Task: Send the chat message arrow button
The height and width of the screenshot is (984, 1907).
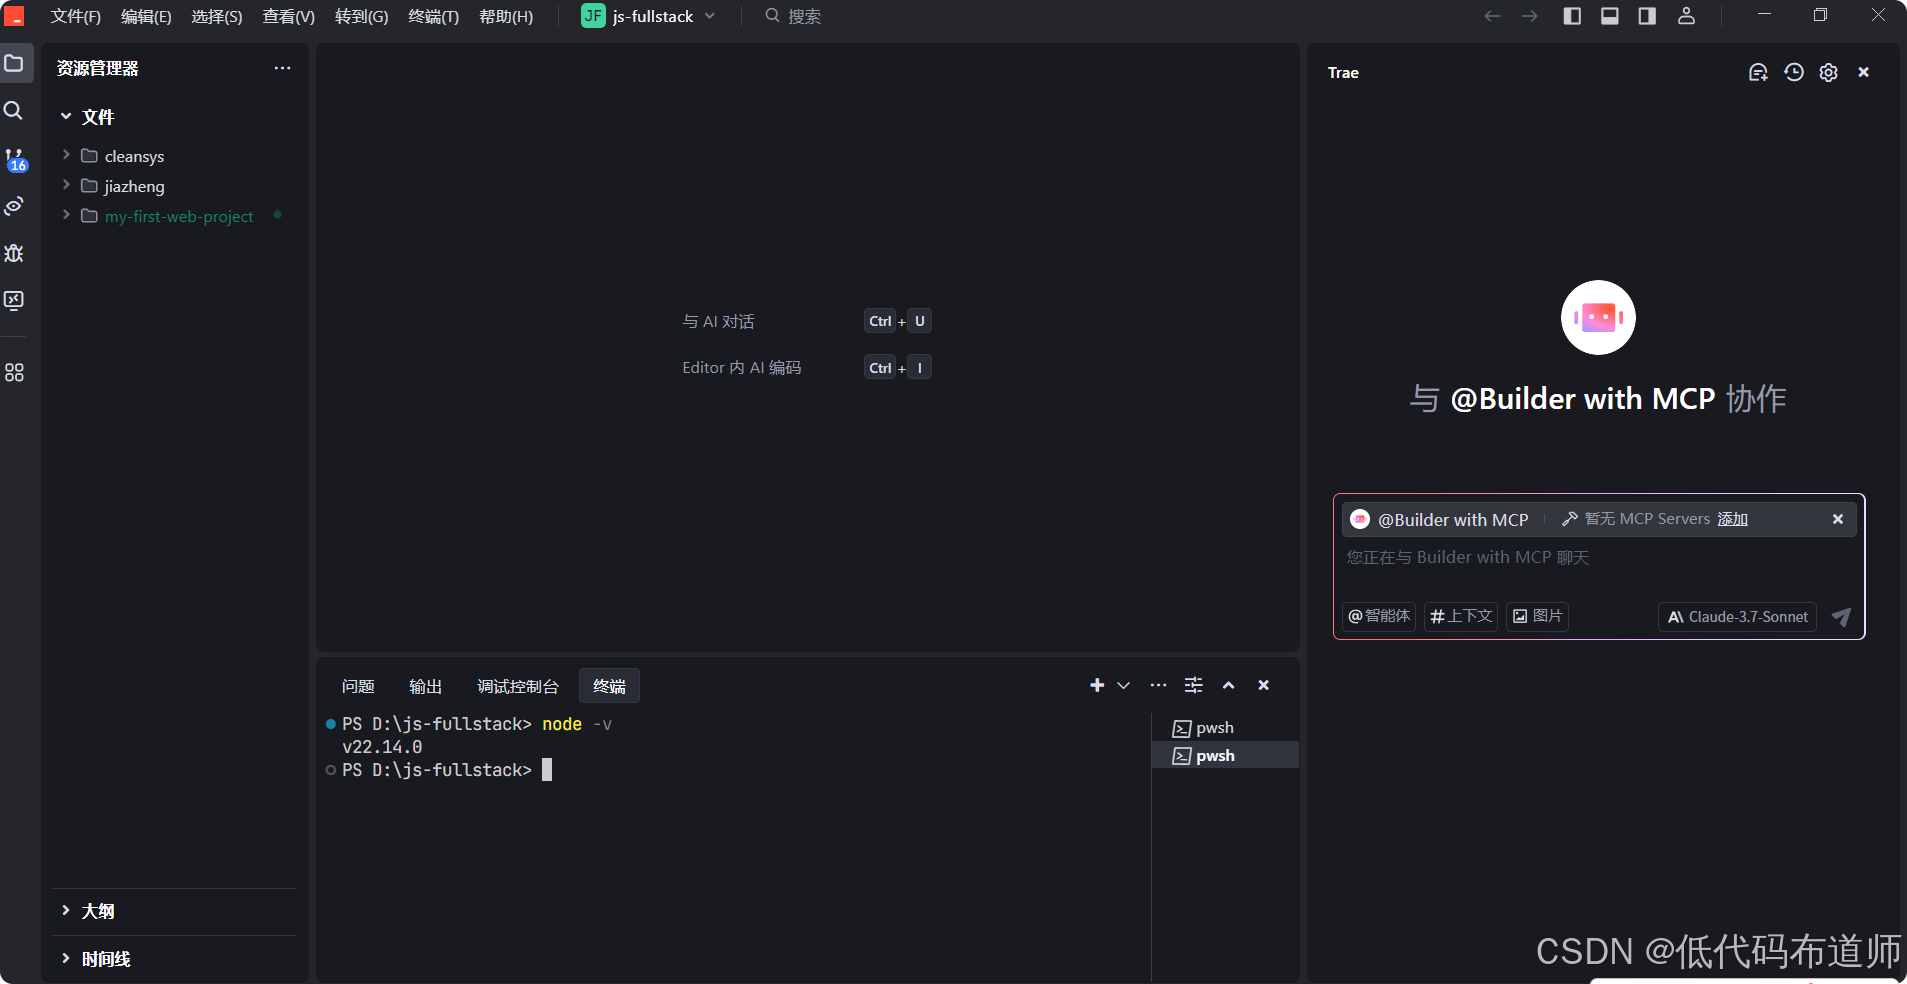Action: point(1841,617)
